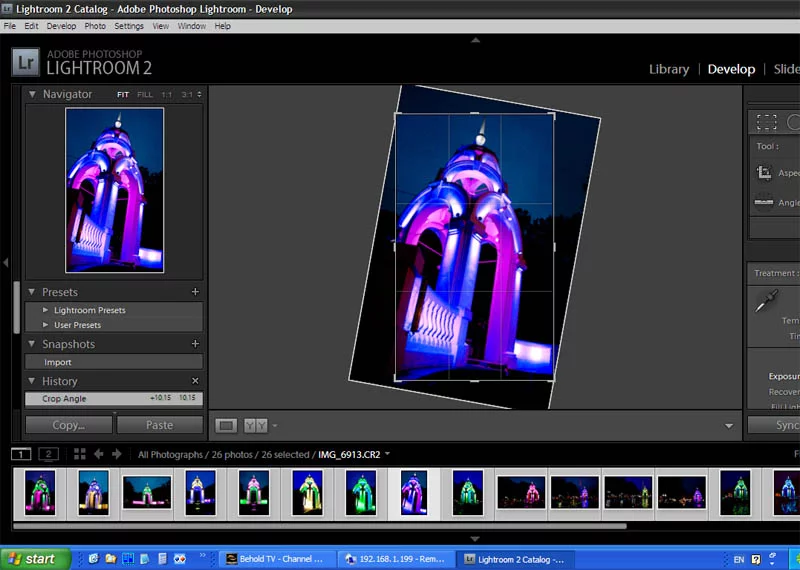Pick the Straighten angle tool
Image resolution: width=800 pixels, height=570 pixels.
pyautogui.click(x=763, y=202)
